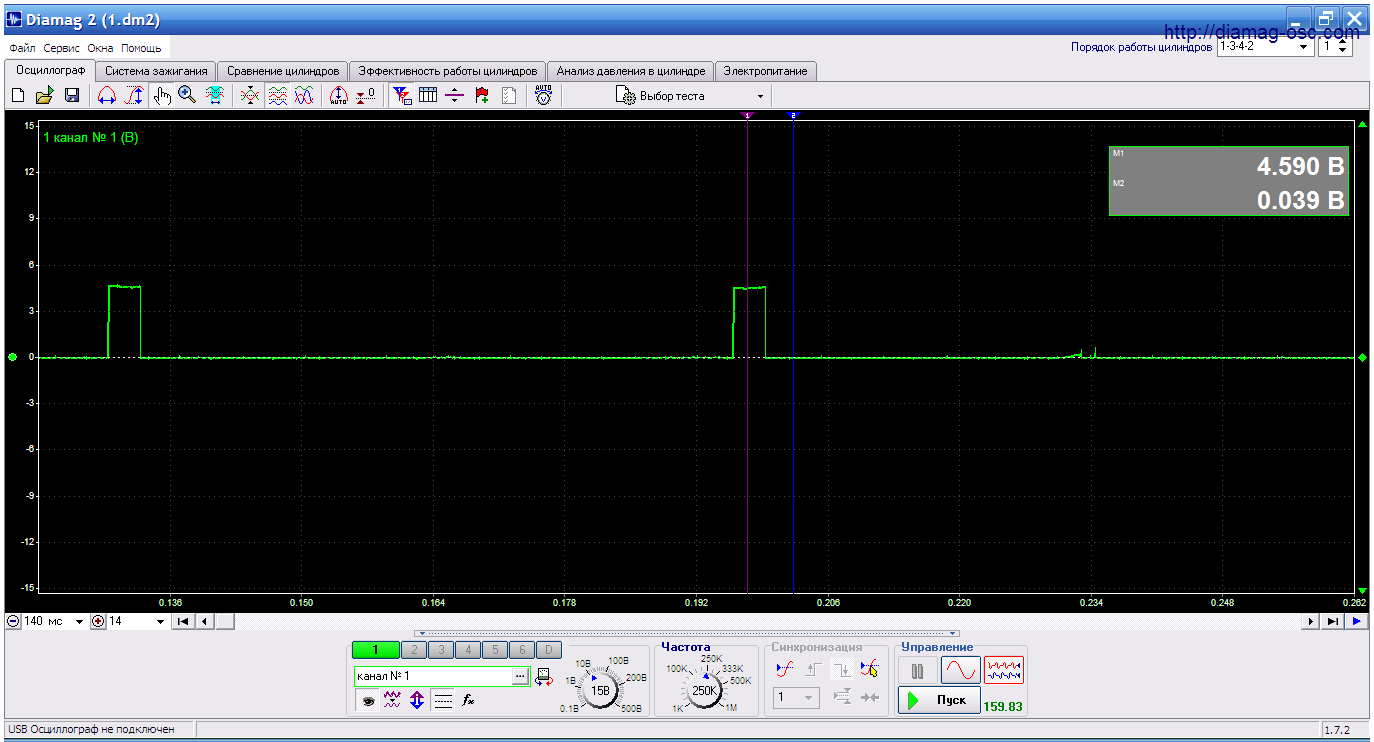
Task: Click the 250K frequency knob
Action: (x=705, y=690)
